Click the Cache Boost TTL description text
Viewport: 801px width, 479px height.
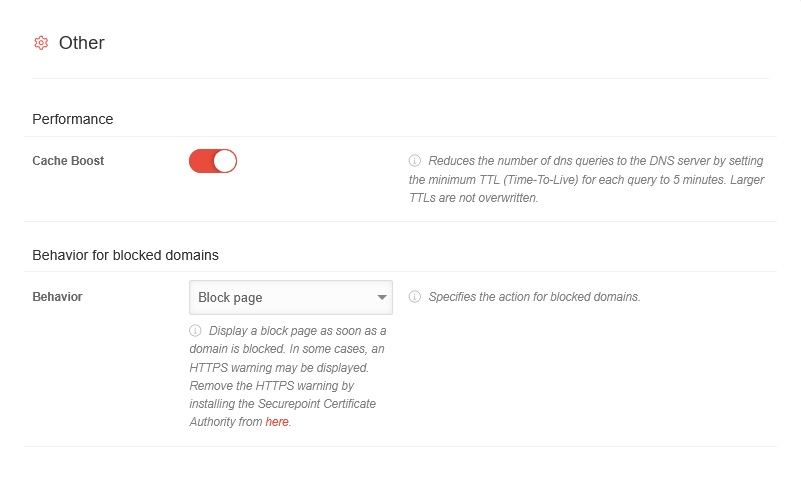pyautogui.click(x=585, y=179)
